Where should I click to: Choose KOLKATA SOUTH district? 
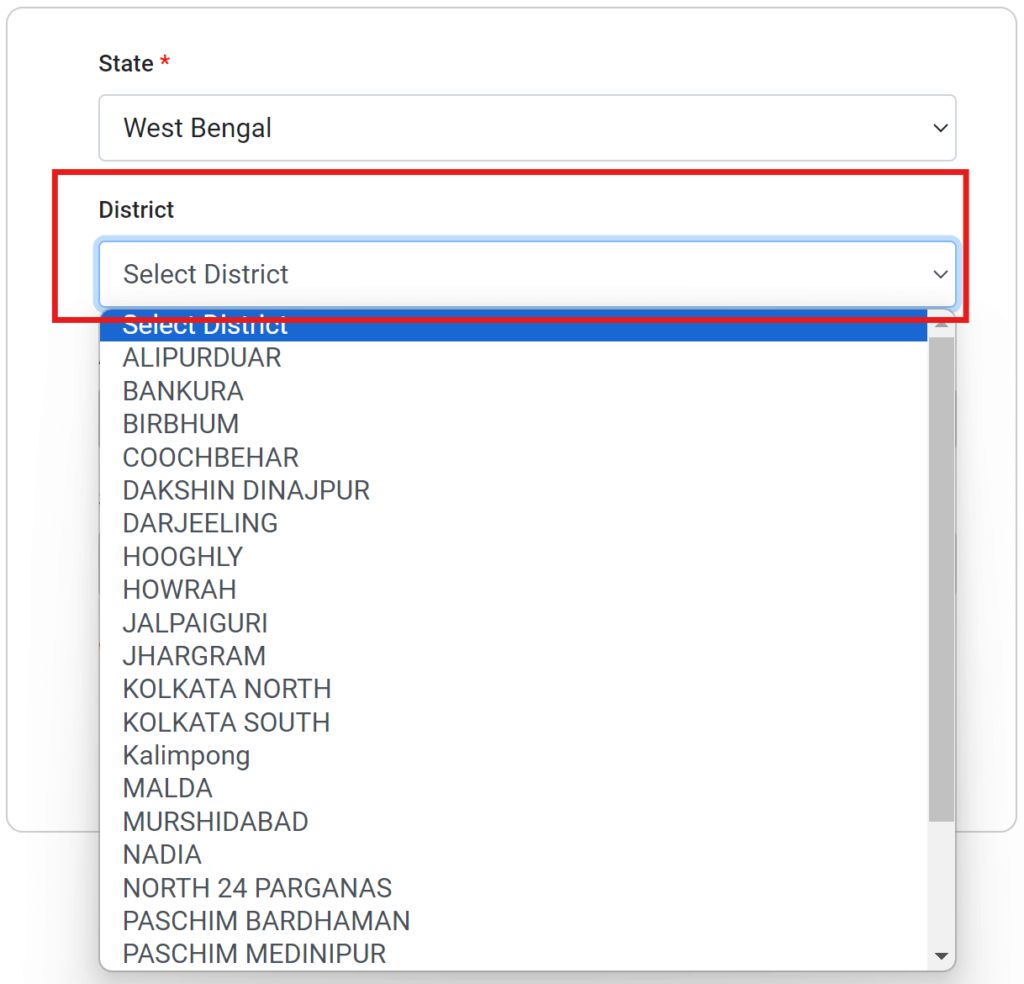(x=226, y=722)
